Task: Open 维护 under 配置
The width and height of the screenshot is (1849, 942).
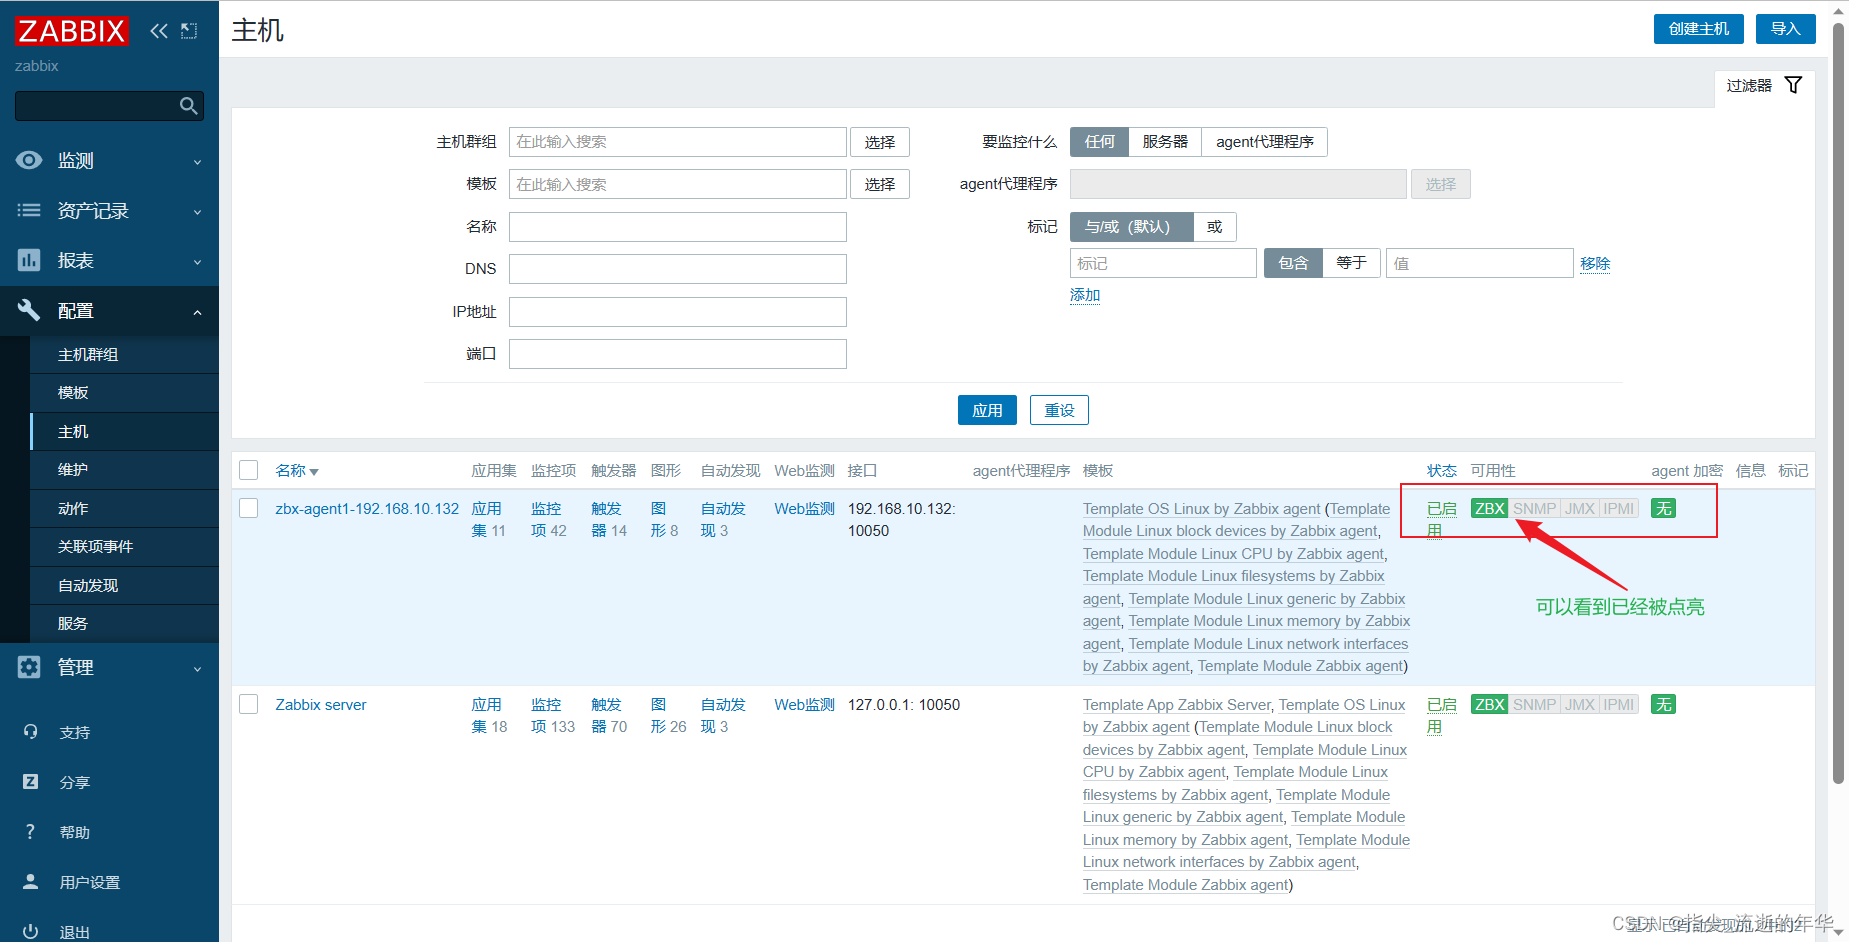Action: coord(125,470)
